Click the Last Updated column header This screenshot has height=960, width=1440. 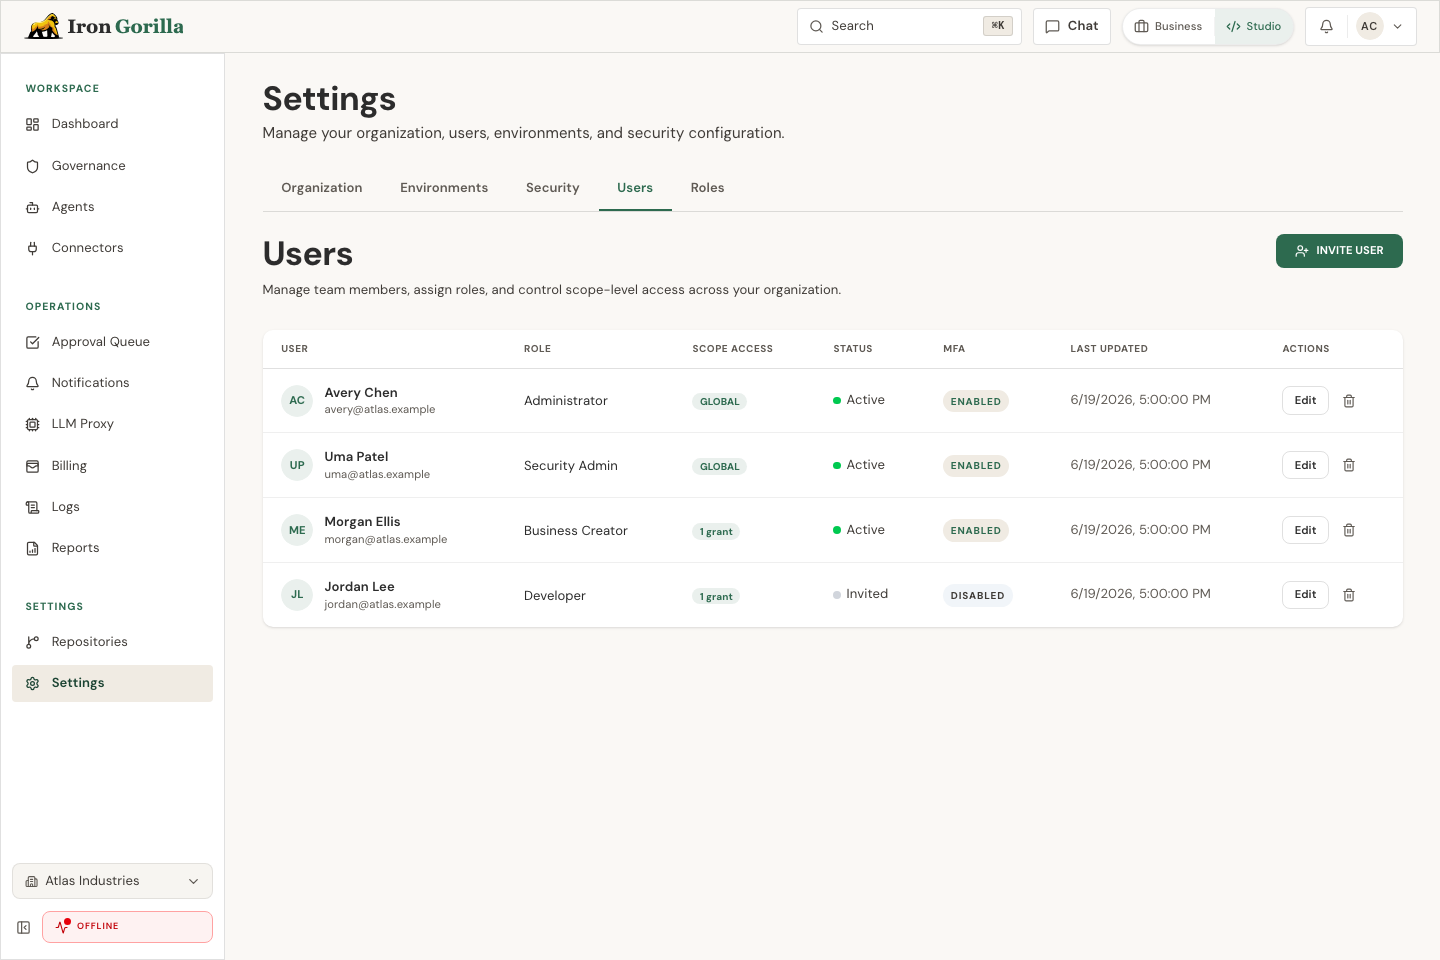pos(1109,349)
